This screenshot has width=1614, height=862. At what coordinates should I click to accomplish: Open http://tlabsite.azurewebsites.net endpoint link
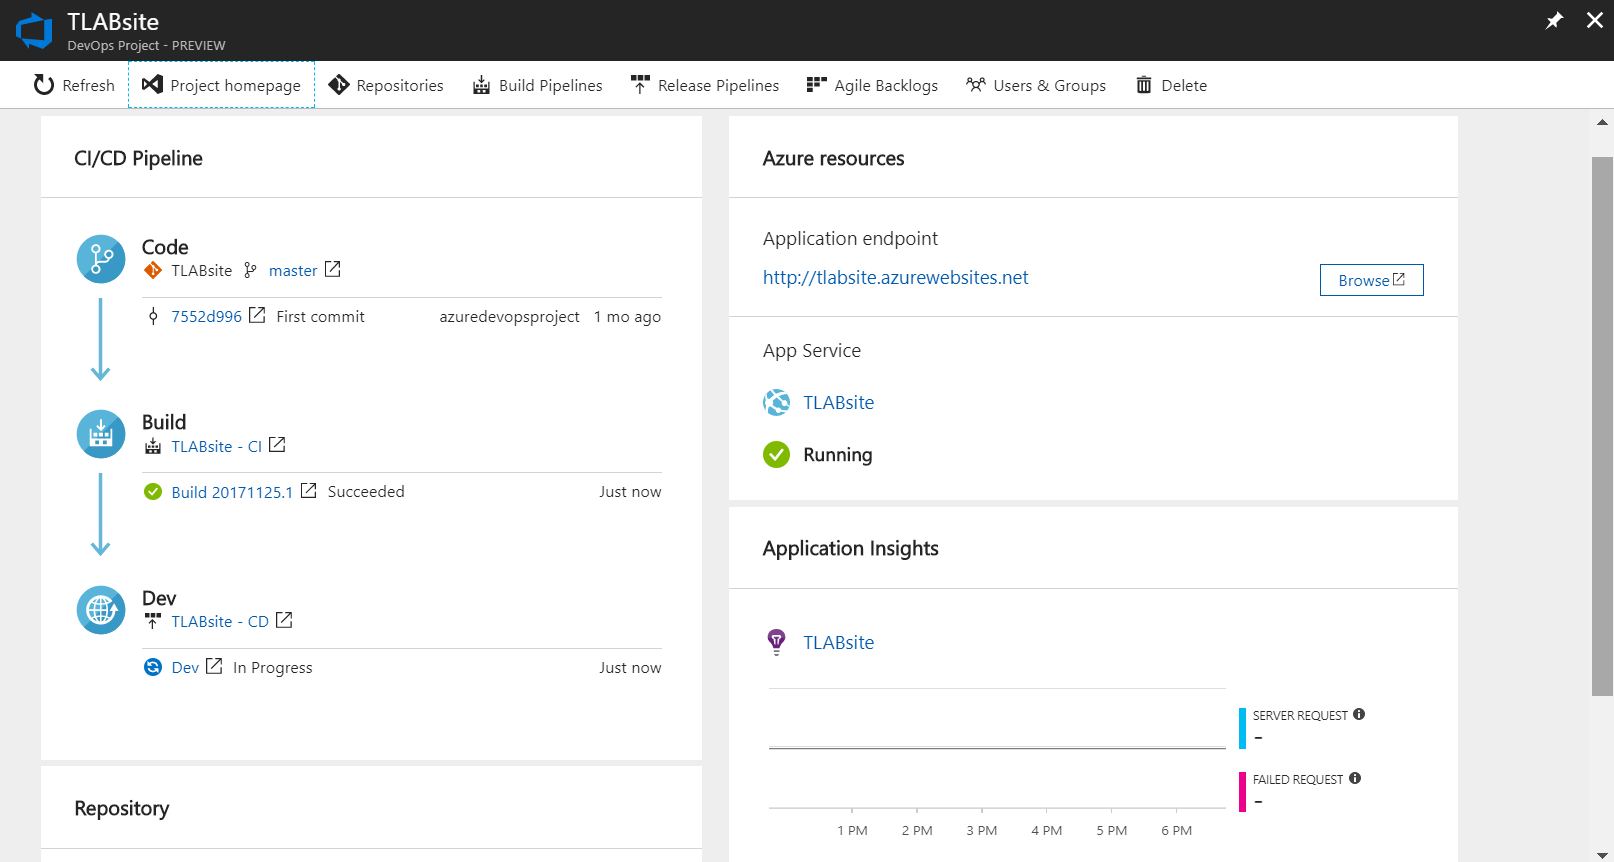[895, 278]
